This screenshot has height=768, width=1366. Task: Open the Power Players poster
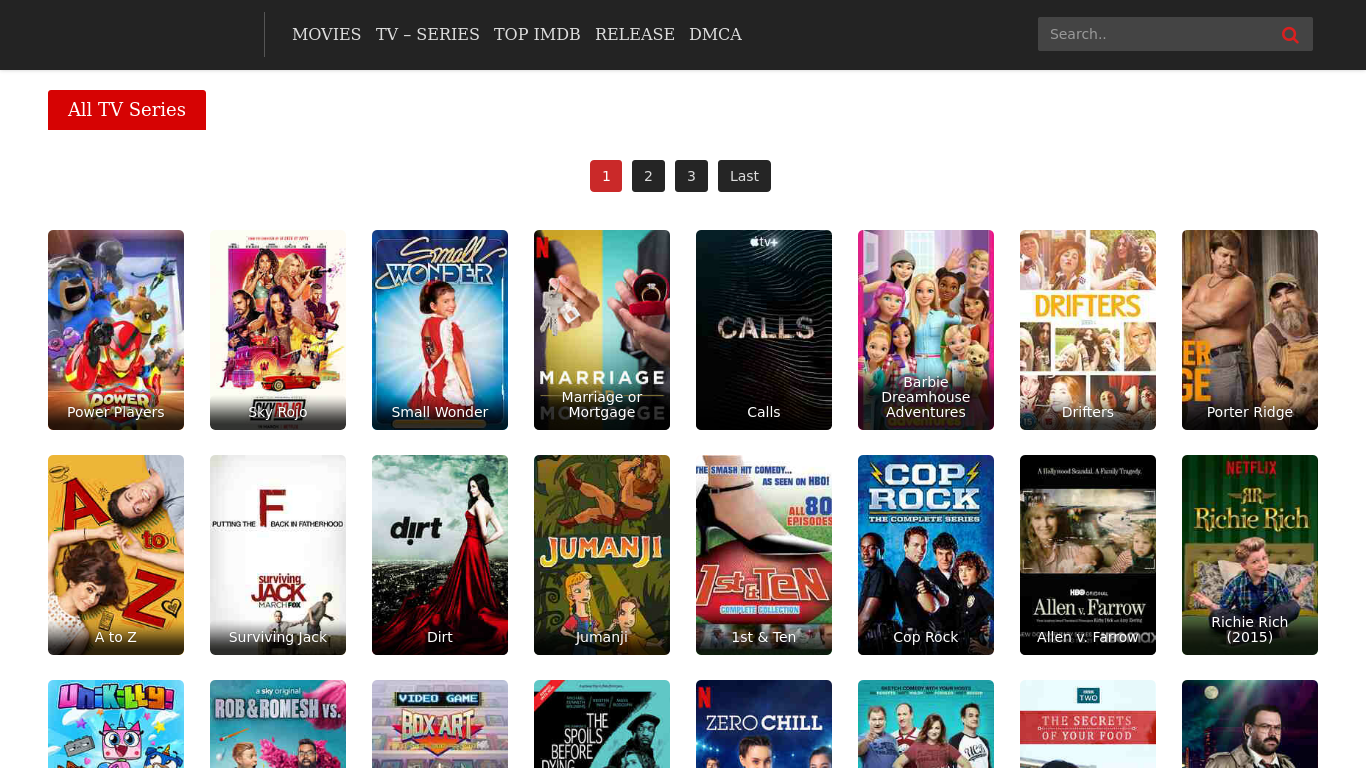coord(116,330)
